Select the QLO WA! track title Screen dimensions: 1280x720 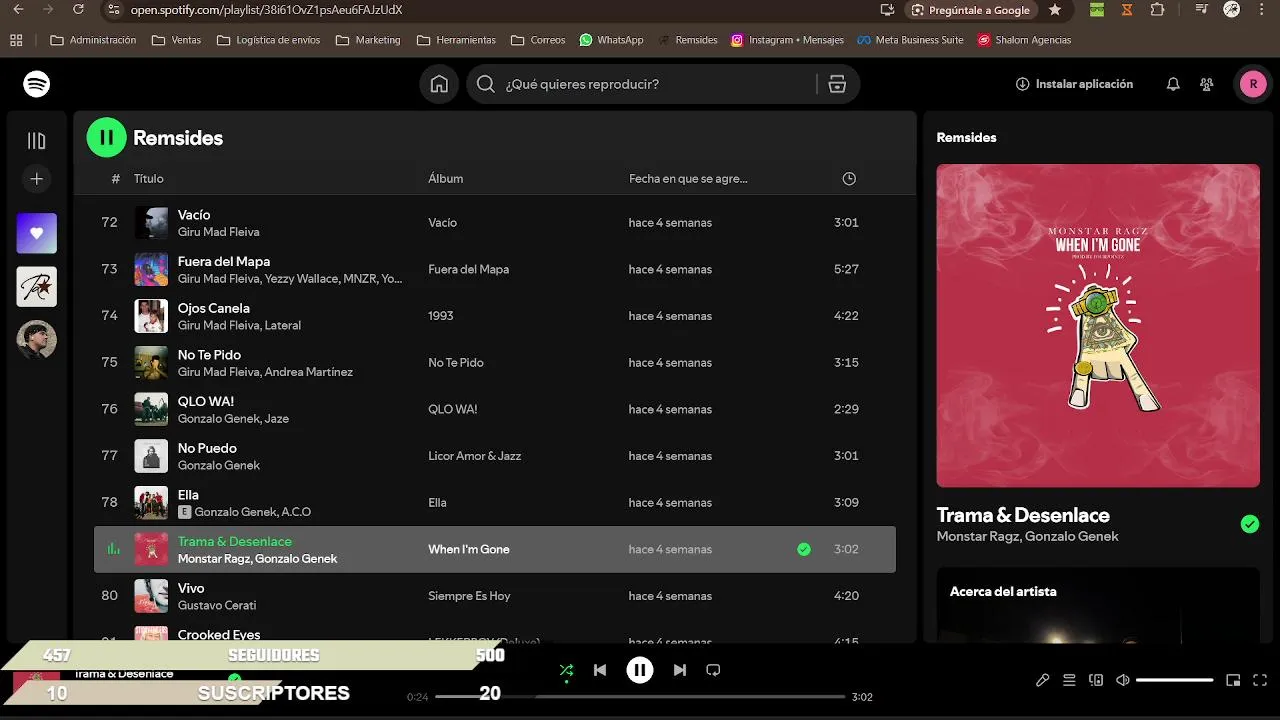[206, 401]
